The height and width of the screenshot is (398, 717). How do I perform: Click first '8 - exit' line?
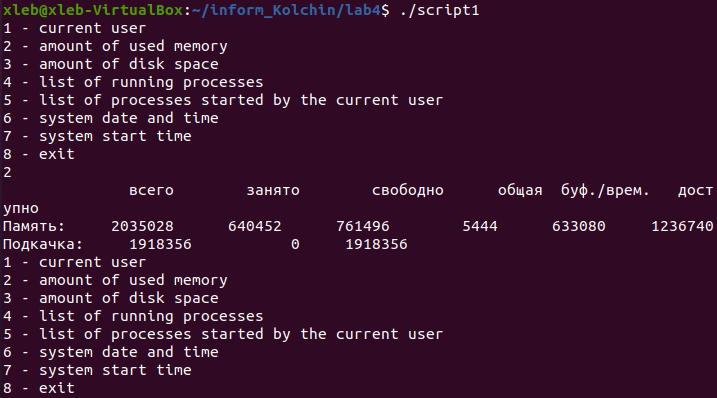pos(38,154)
